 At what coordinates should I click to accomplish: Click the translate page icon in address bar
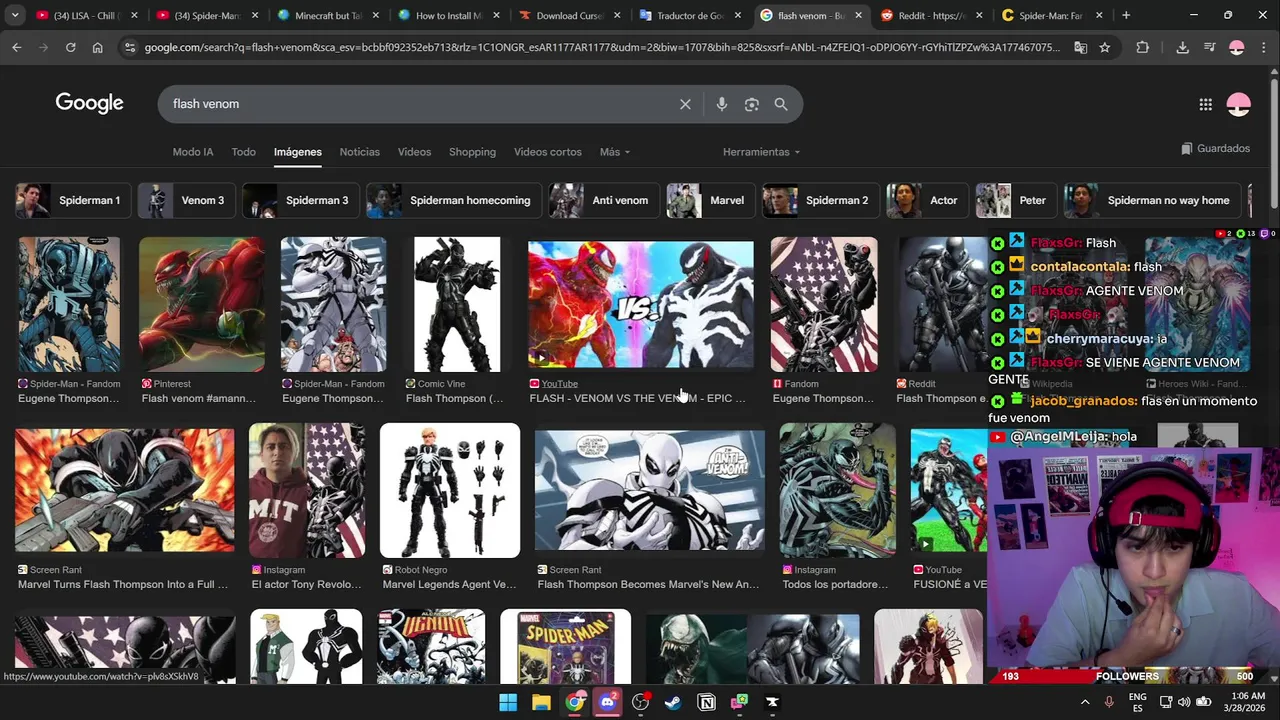(1081, 47)
